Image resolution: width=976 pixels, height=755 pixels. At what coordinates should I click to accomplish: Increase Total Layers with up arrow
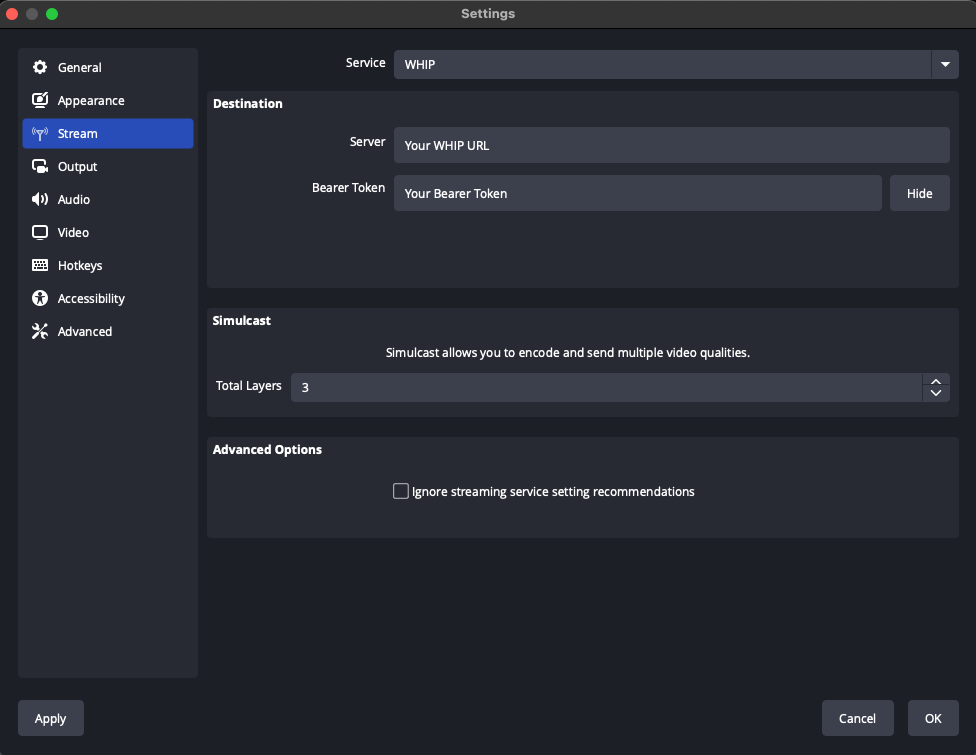tap(936, 382)
